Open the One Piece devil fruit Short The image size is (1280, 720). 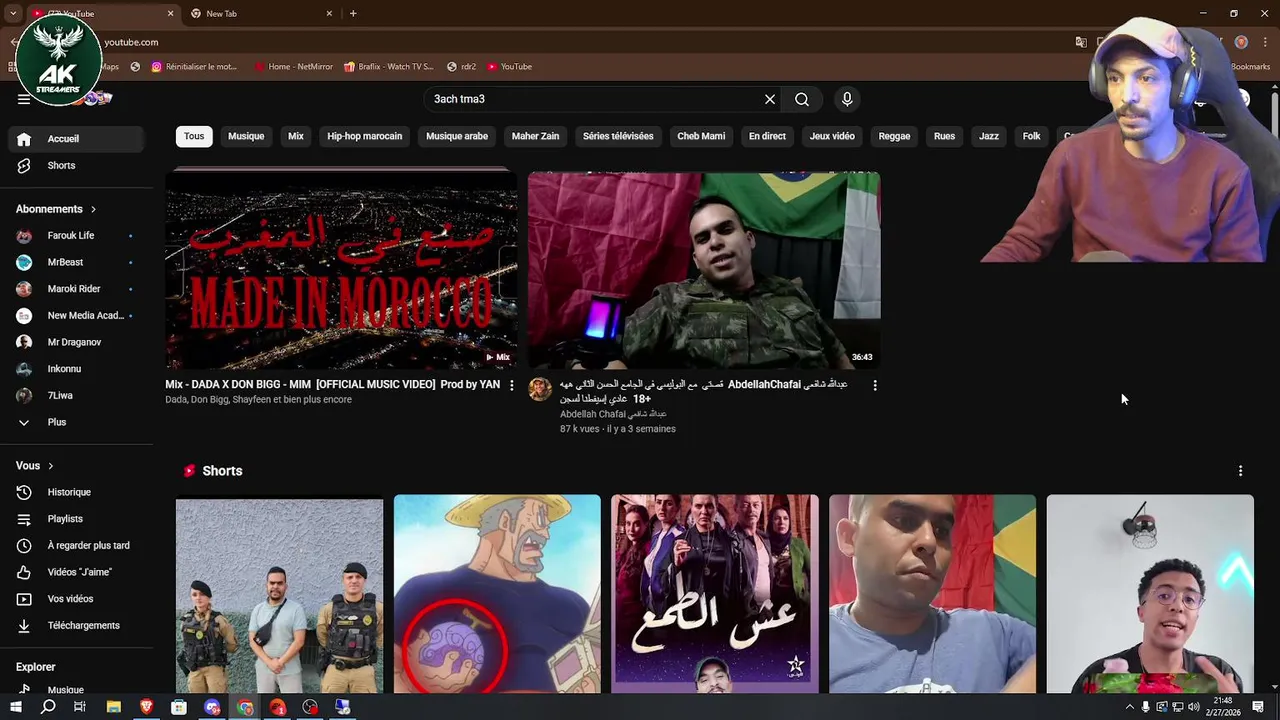tap(497, 594)
